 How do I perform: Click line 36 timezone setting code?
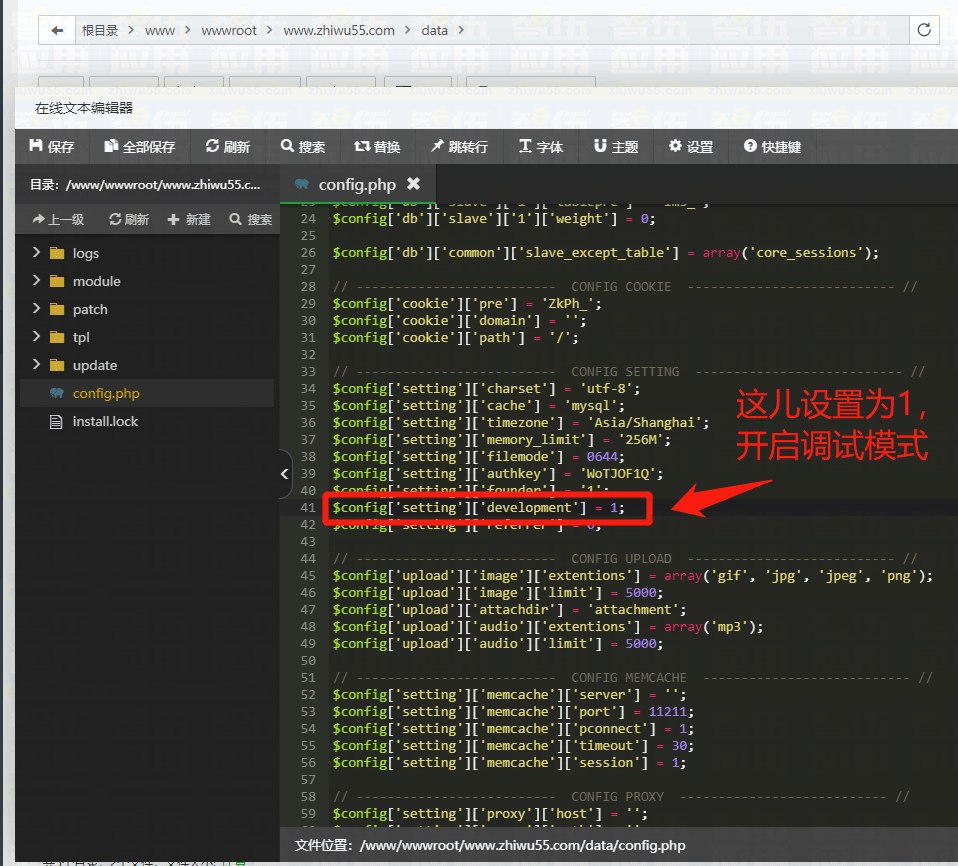(521, 423)
